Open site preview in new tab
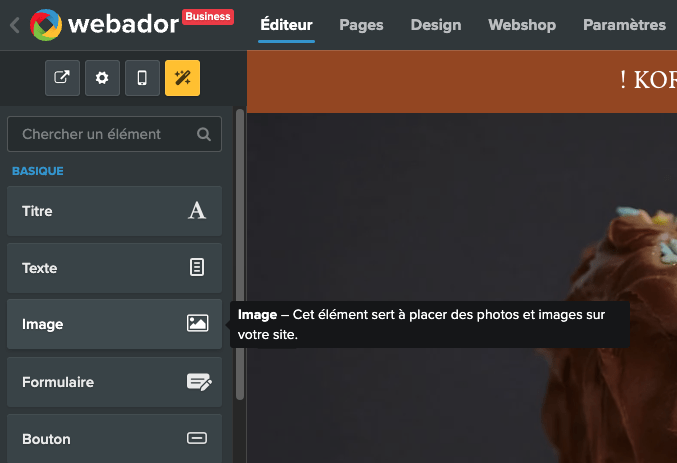Viewport: 677px width, 463px height. 62,78
